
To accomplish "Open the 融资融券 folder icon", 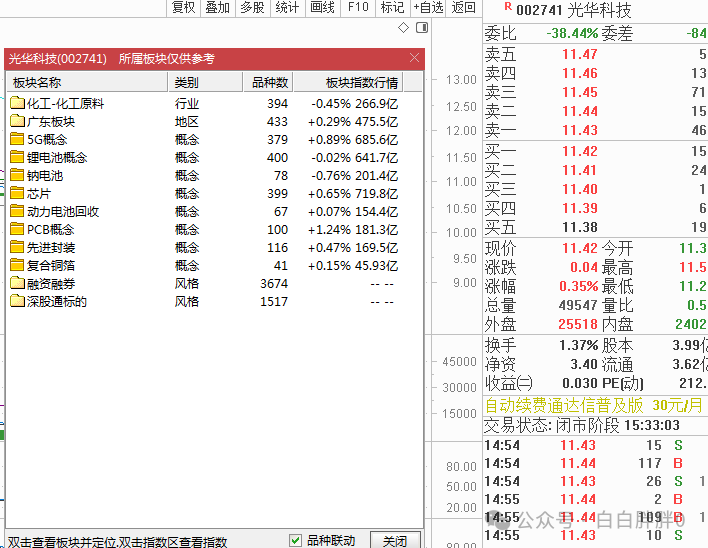I will (x=17, y=283).
